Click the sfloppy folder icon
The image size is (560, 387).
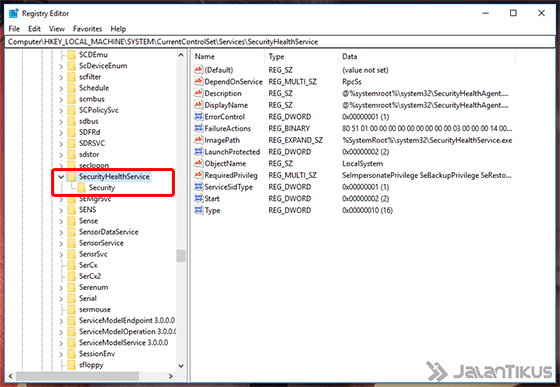tap(72, 365)
